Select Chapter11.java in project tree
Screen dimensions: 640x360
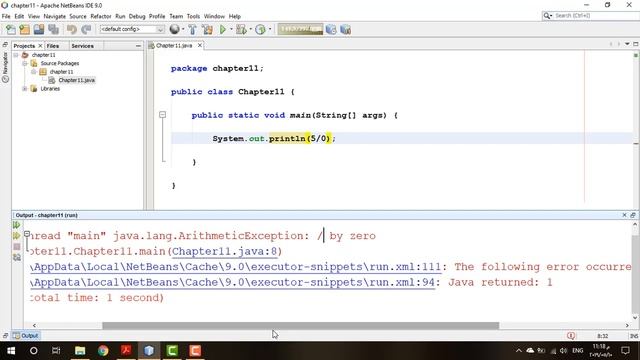point(76,80)
